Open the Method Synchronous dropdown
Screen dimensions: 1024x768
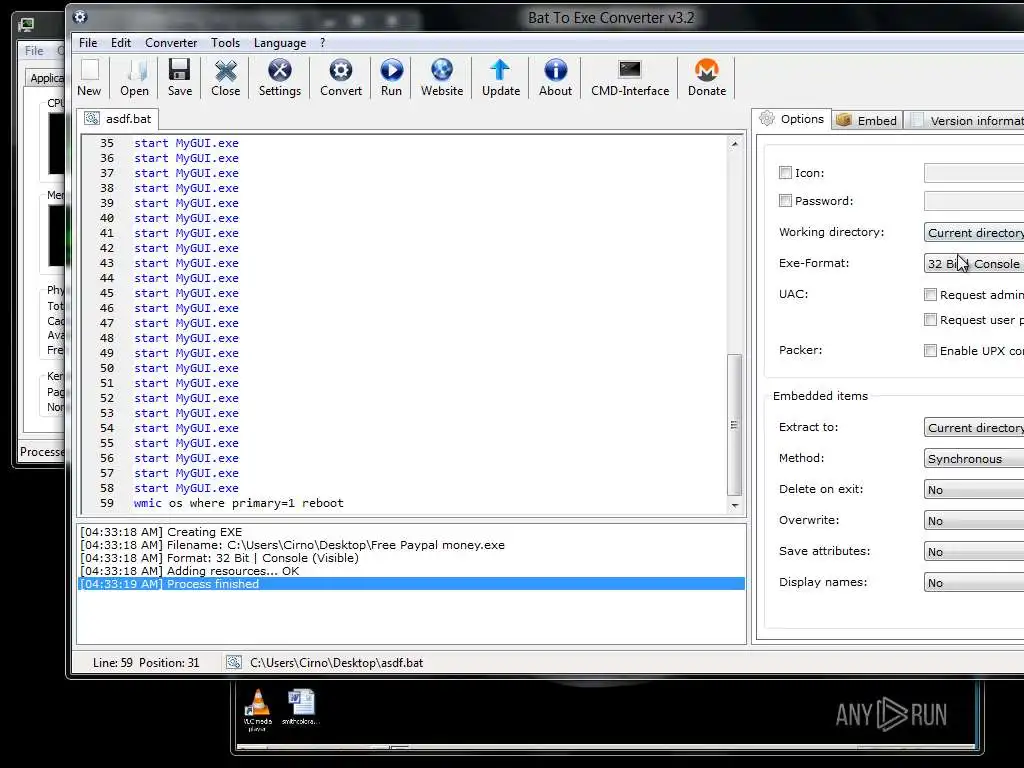974,458
